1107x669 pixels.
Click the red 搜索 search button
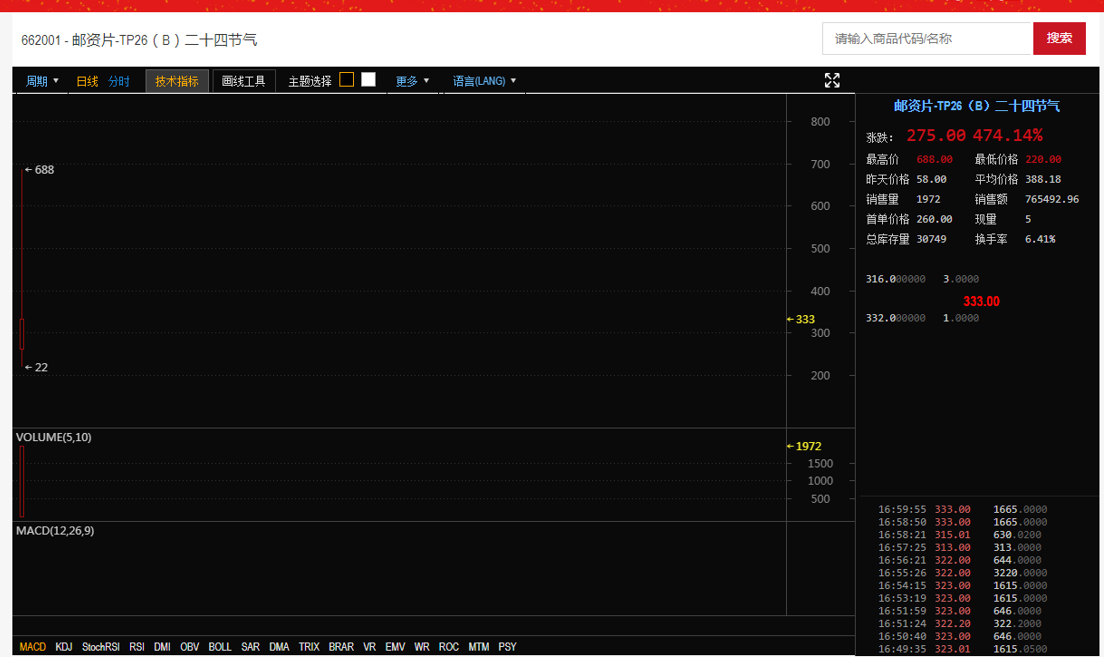click(1059, 38)
